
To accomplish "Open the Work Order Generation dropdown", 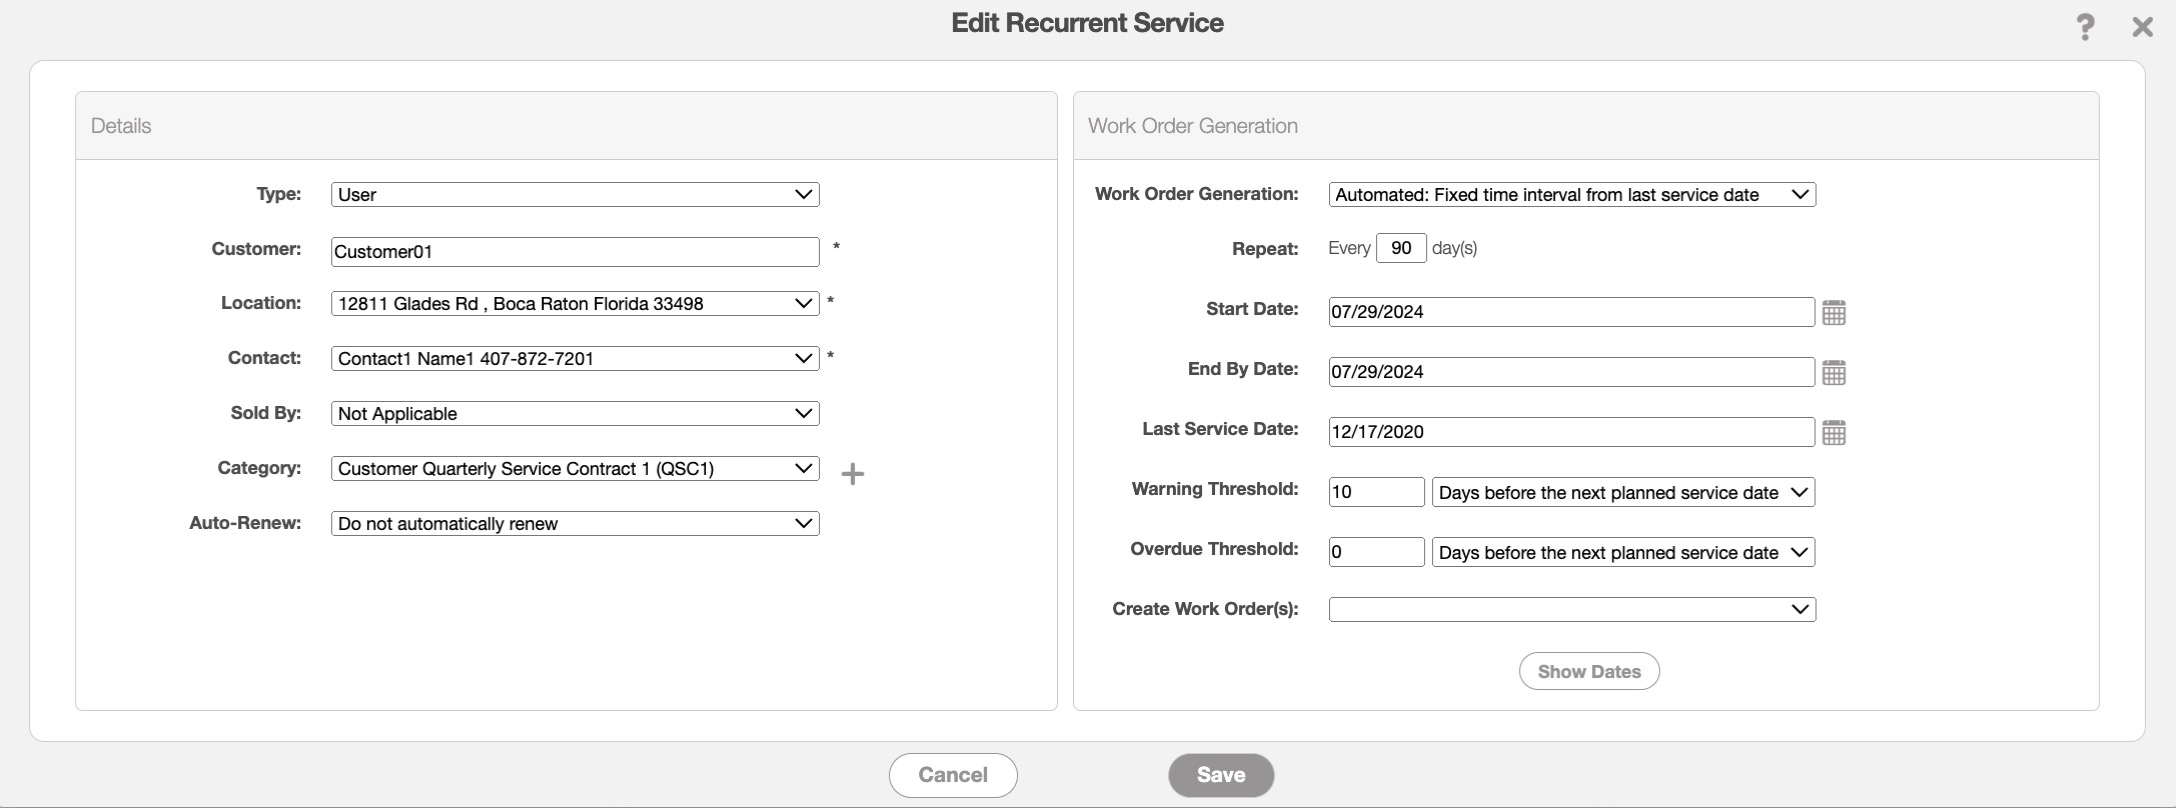I will (1571, 195).
